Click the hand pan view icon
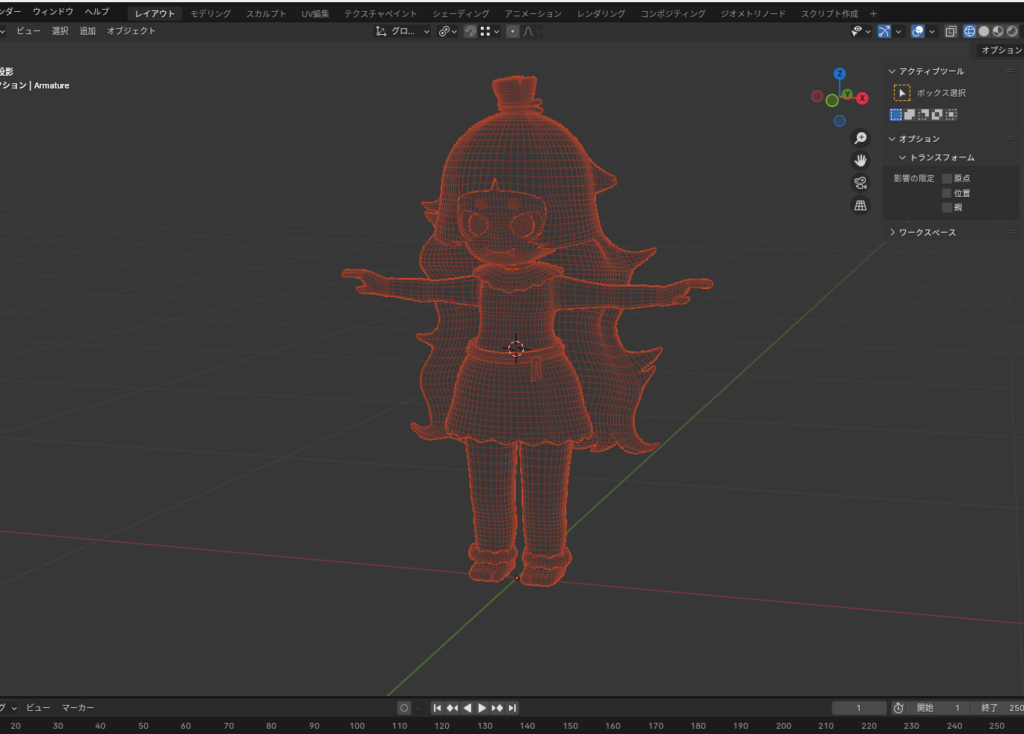This screenshot has width=1024, height=734. coord(860,160)
